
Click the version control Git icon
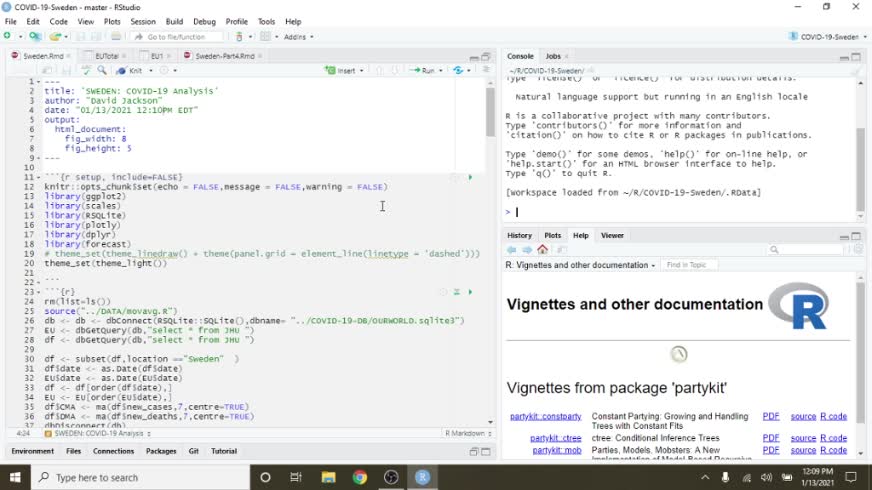pyautogui.click(x=239, y=37)
